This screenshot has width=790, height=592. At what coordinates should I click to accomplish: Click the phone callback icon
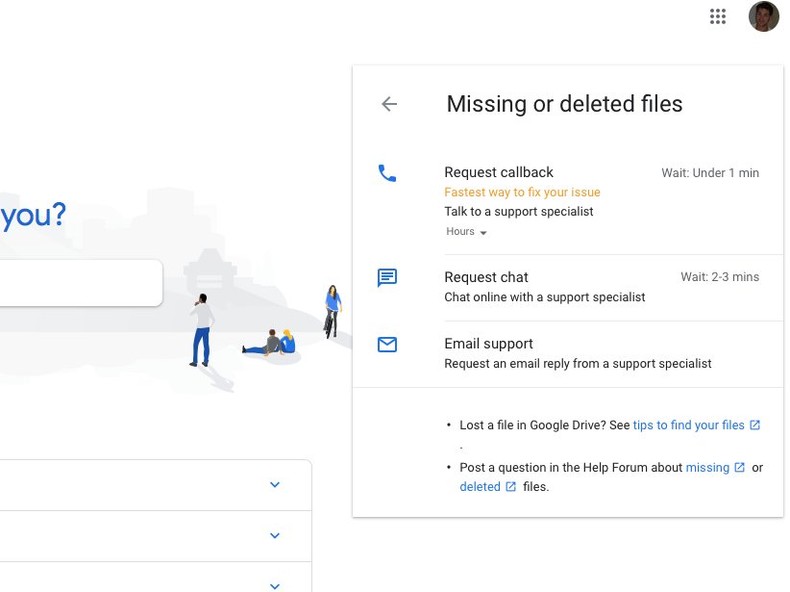pyautogui.click(x=387, y=173)
